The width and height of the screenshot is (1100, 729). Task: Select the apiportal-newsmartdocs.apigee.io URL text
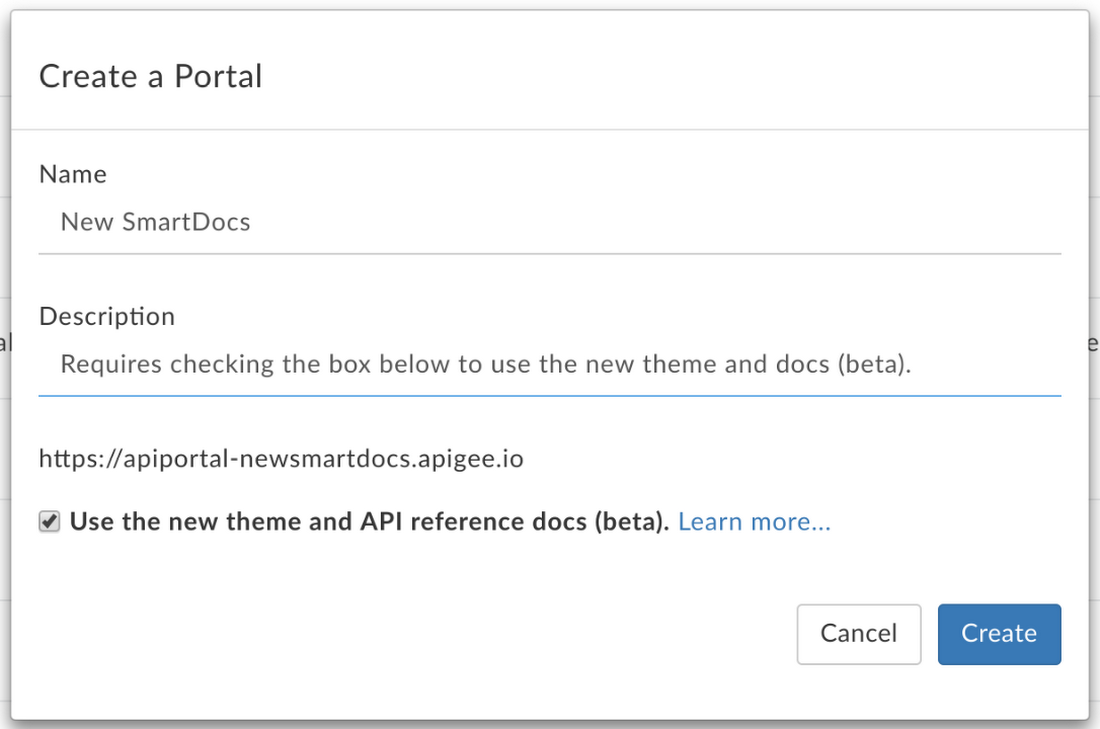point(281,459)
